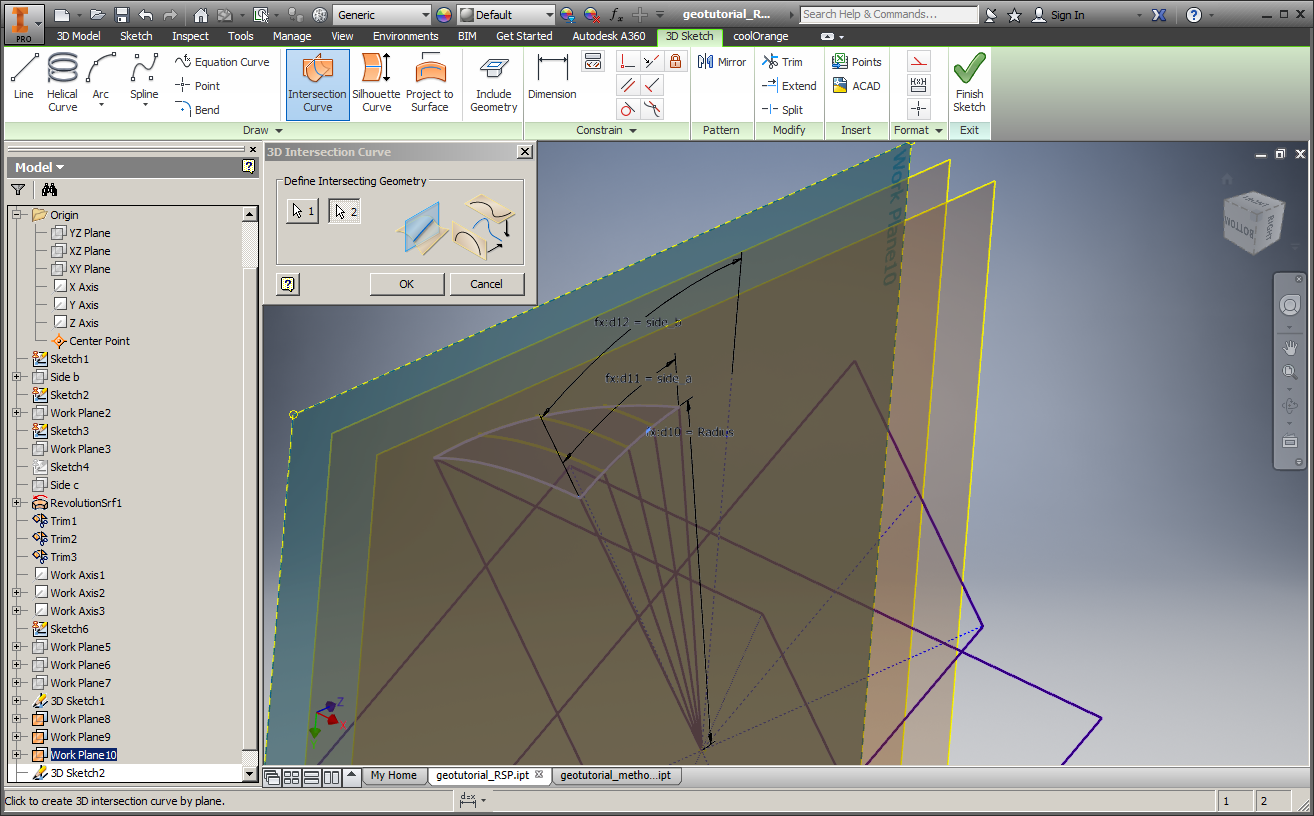Use the Trim tool
This screenshot has width=1314, height=816.
[782, 62]
